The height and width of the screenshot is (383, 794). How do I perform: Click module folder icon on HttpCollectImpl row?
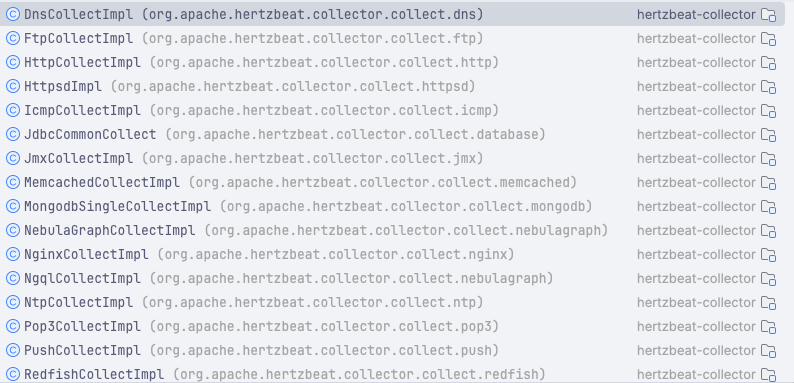(769, 63)
